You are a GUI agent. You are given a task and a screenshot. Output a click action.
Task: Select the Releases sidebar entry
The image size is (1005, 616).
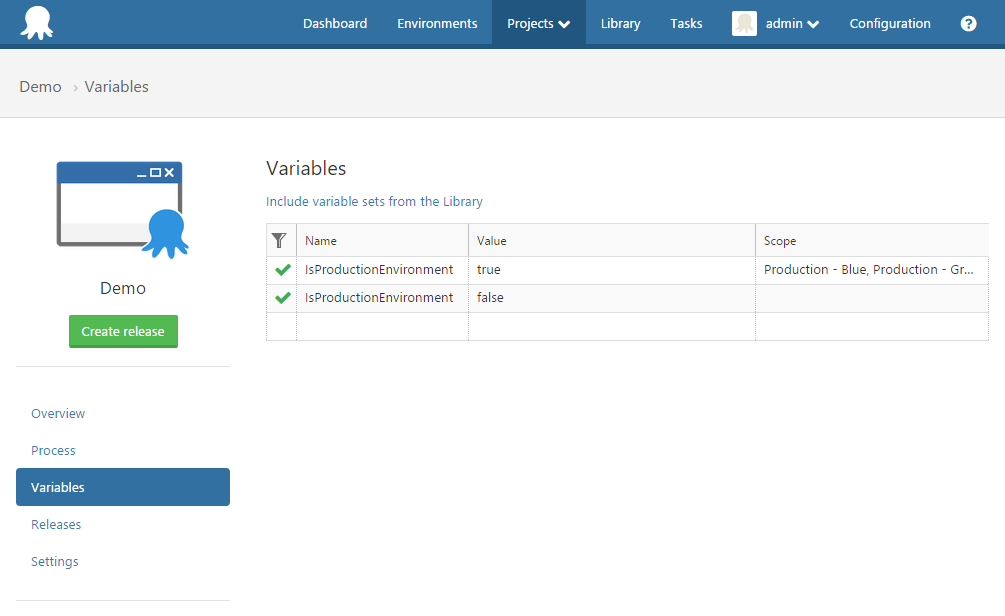pos(56,524)
